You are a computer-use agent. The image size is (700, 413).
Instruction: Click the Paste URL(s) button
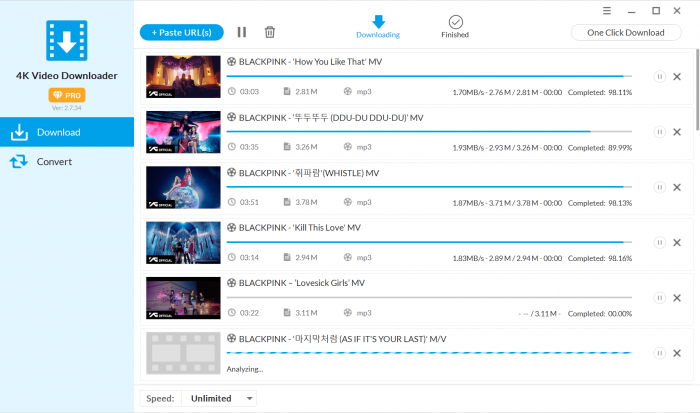(x=181, y=32)
